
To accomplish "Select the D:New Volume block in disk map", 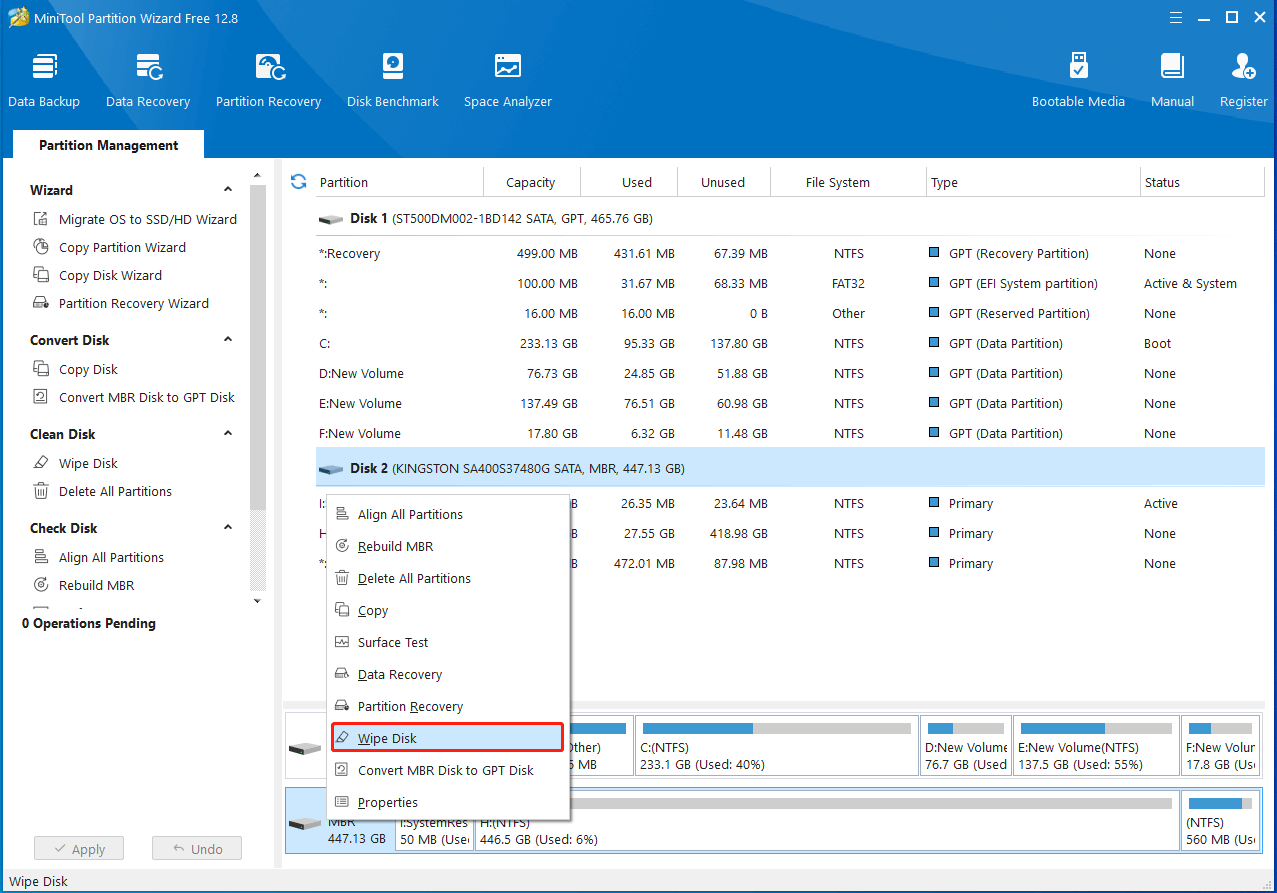I will click(966, 745).
